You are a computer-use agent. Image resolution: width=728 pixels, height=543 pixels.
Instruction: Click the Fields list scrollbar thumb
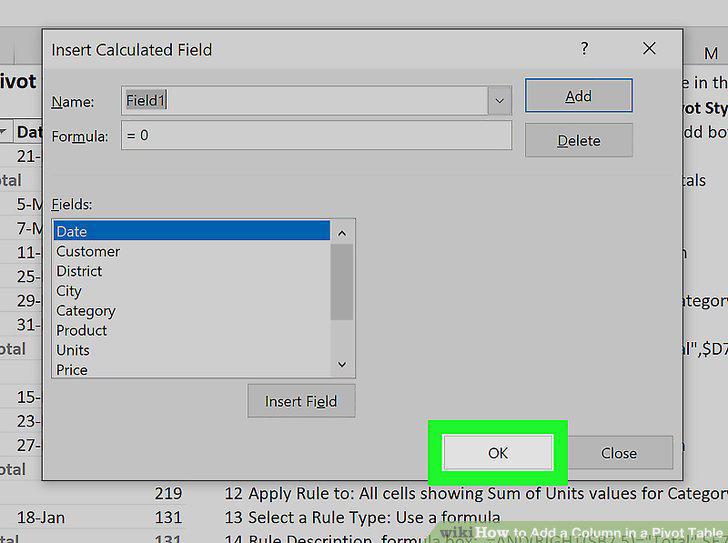342,282
